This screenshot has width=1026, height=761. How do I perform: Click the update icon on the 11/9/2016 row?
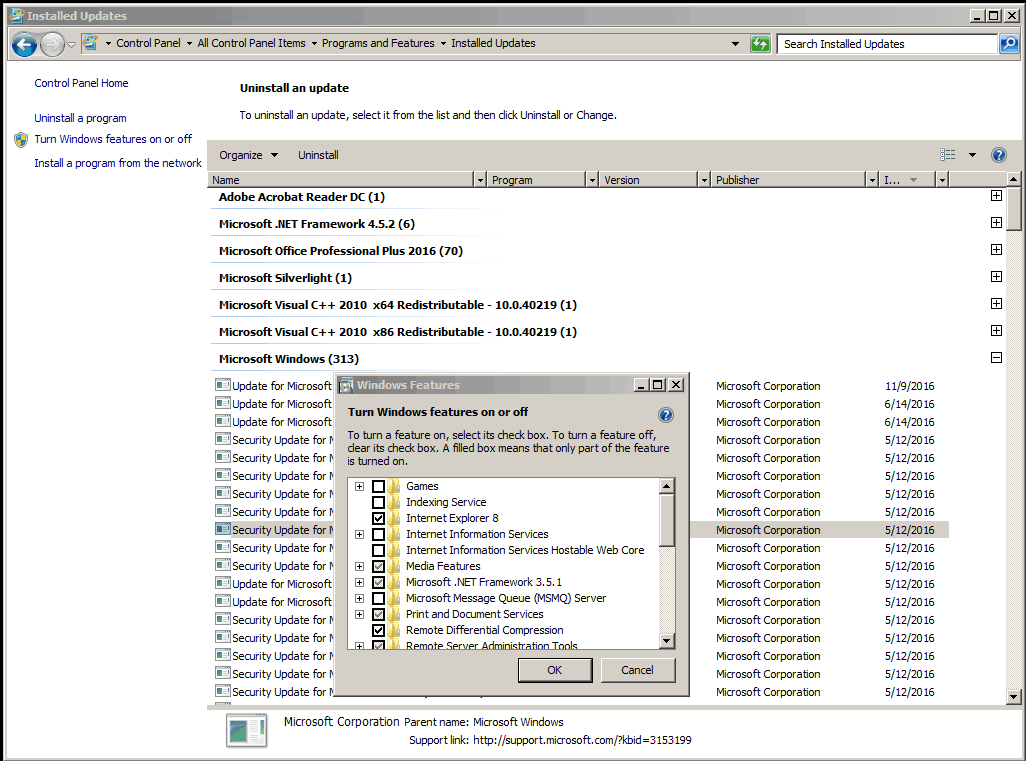click(x=222, y=385)
